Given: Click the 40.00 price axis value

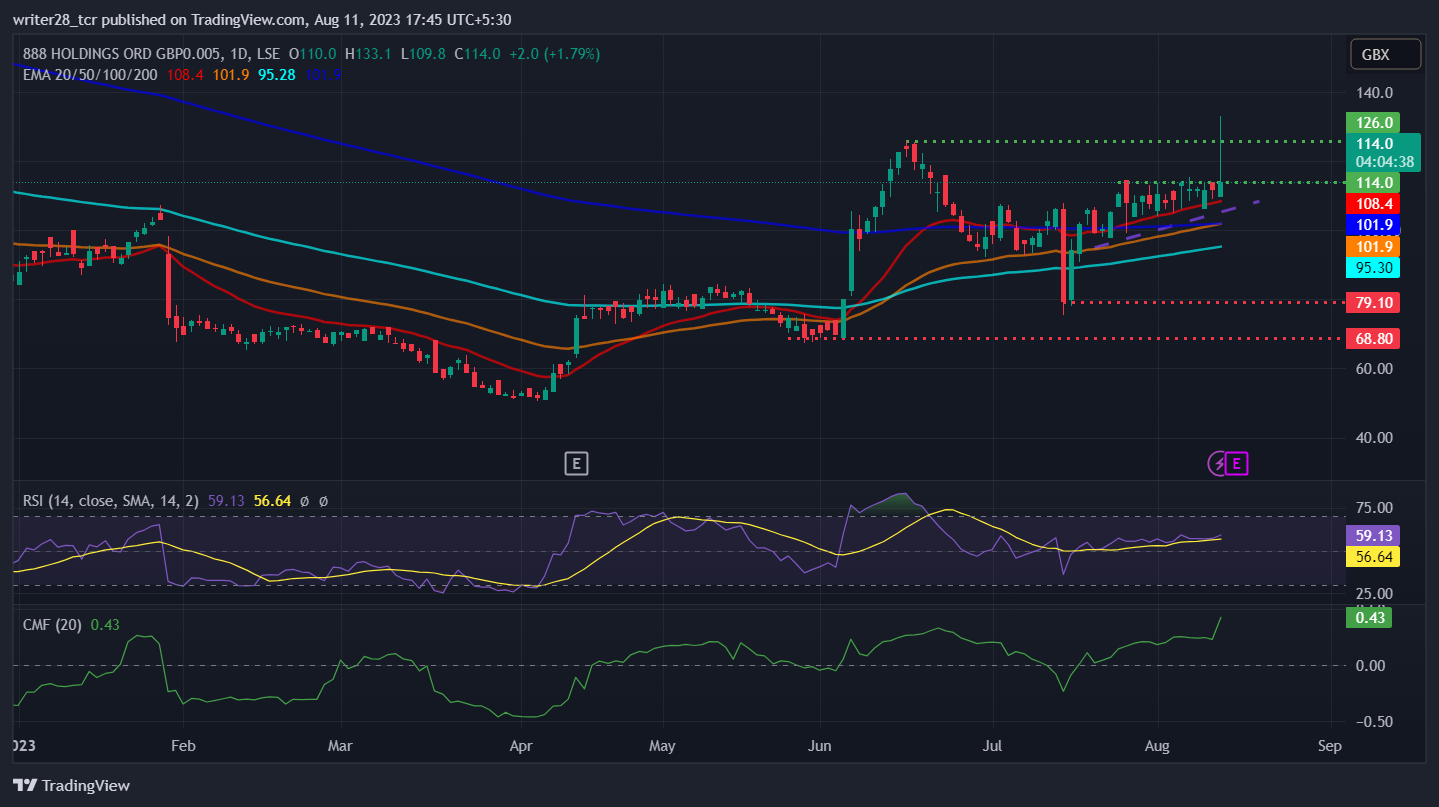Looking at the screenshot, I should (x=1375, y=437).
